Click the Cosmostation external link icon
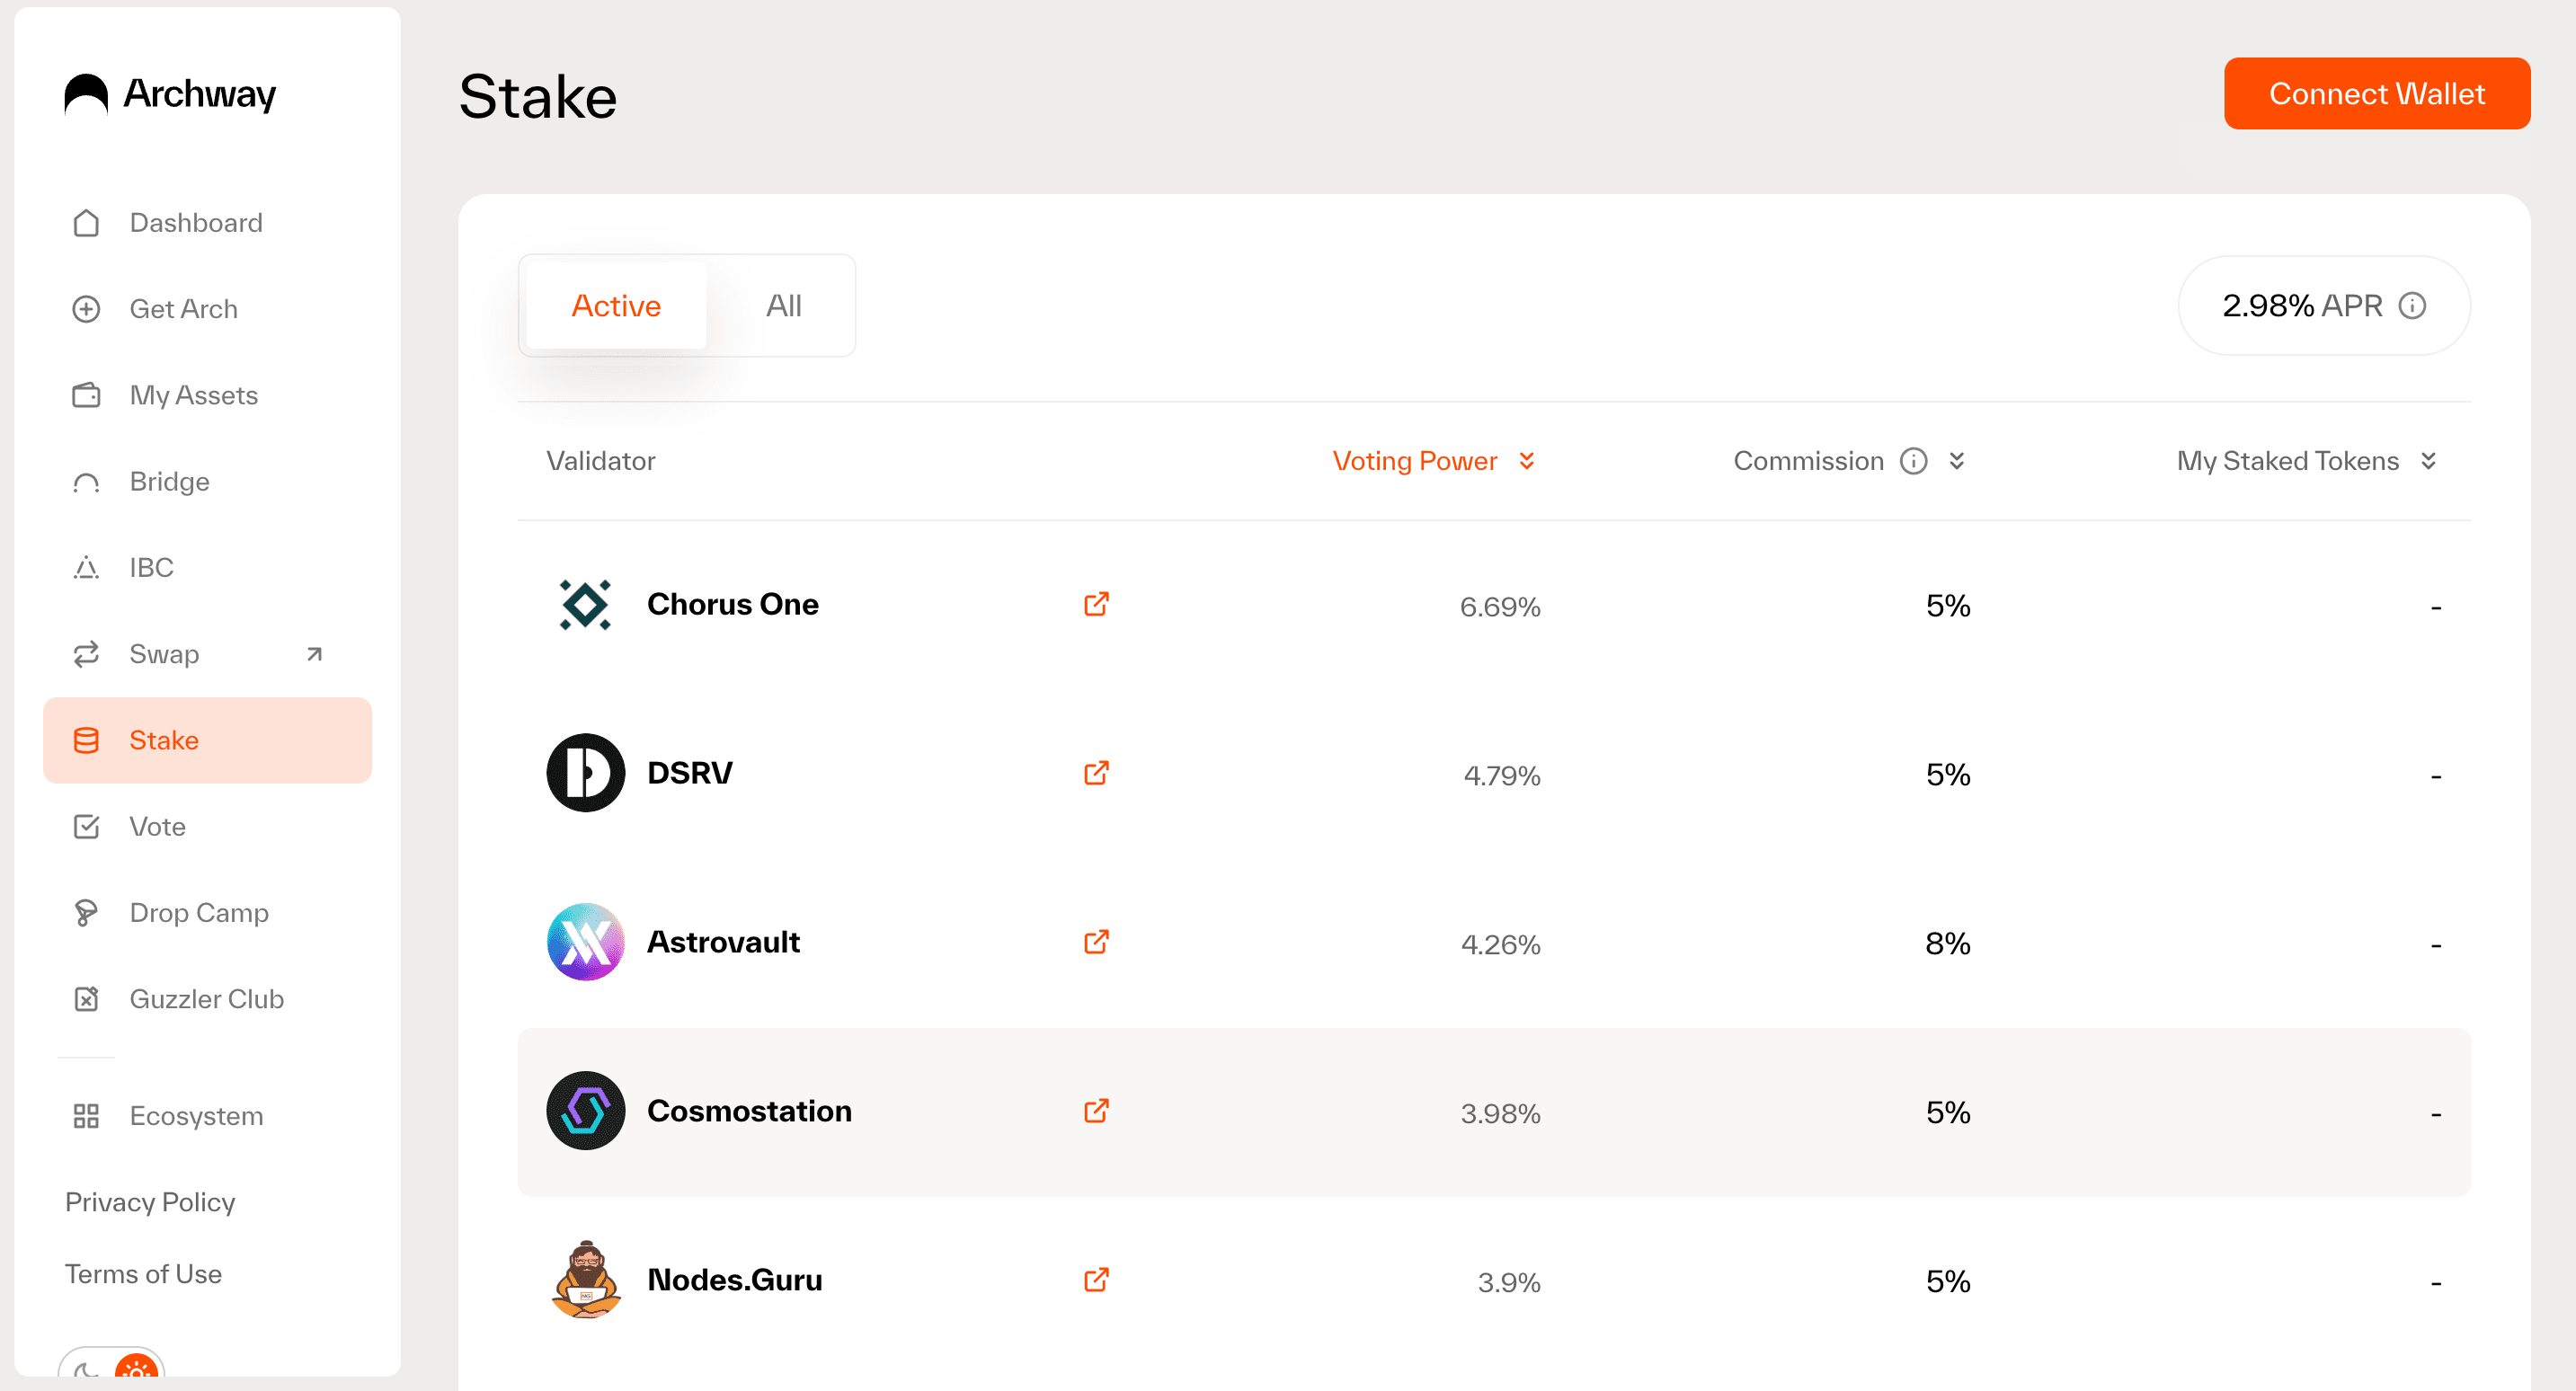This screenshot has width=2576, height=1391. [1097, 1108]
